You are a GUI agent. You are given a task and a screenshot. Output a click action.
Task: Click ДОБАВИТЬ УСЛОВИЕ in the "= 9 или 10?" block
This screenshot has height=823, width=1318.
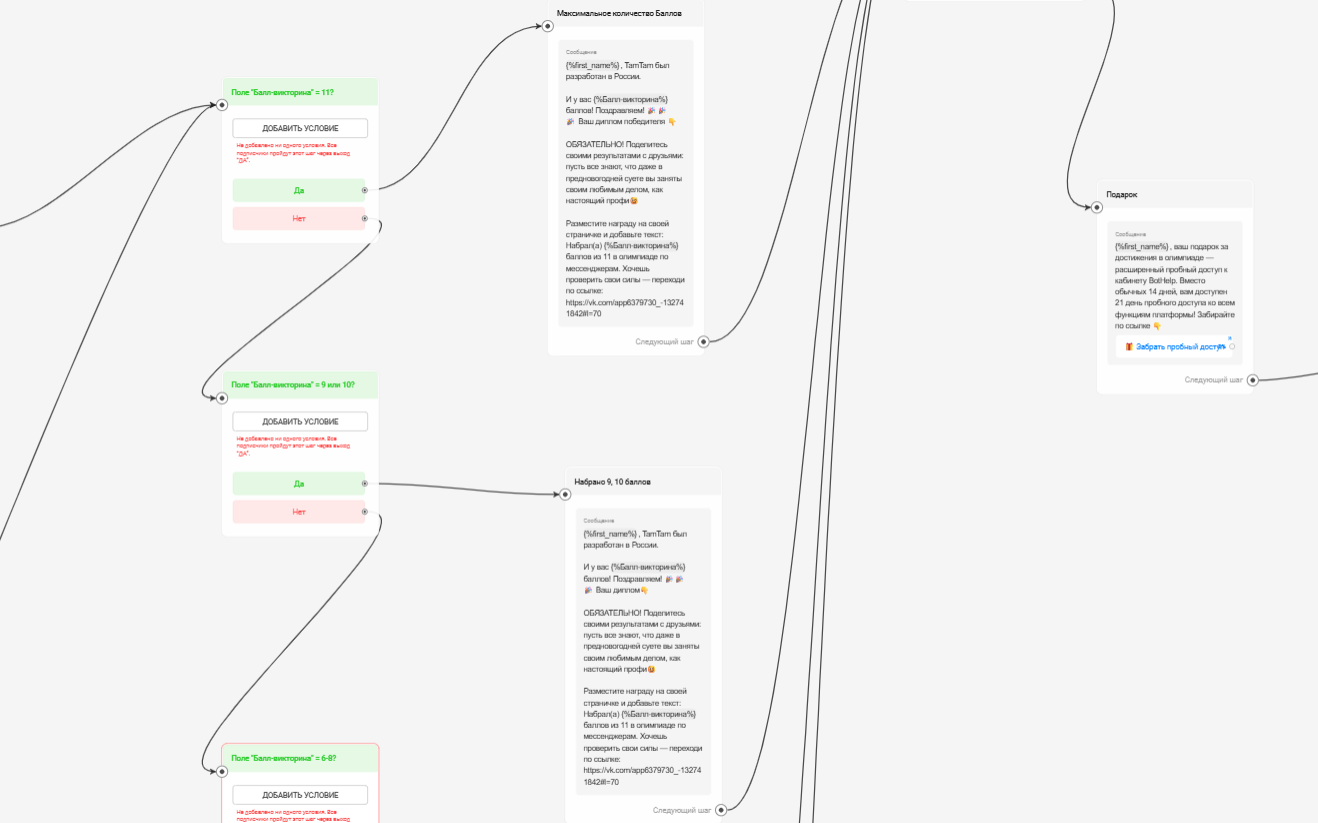300,422
